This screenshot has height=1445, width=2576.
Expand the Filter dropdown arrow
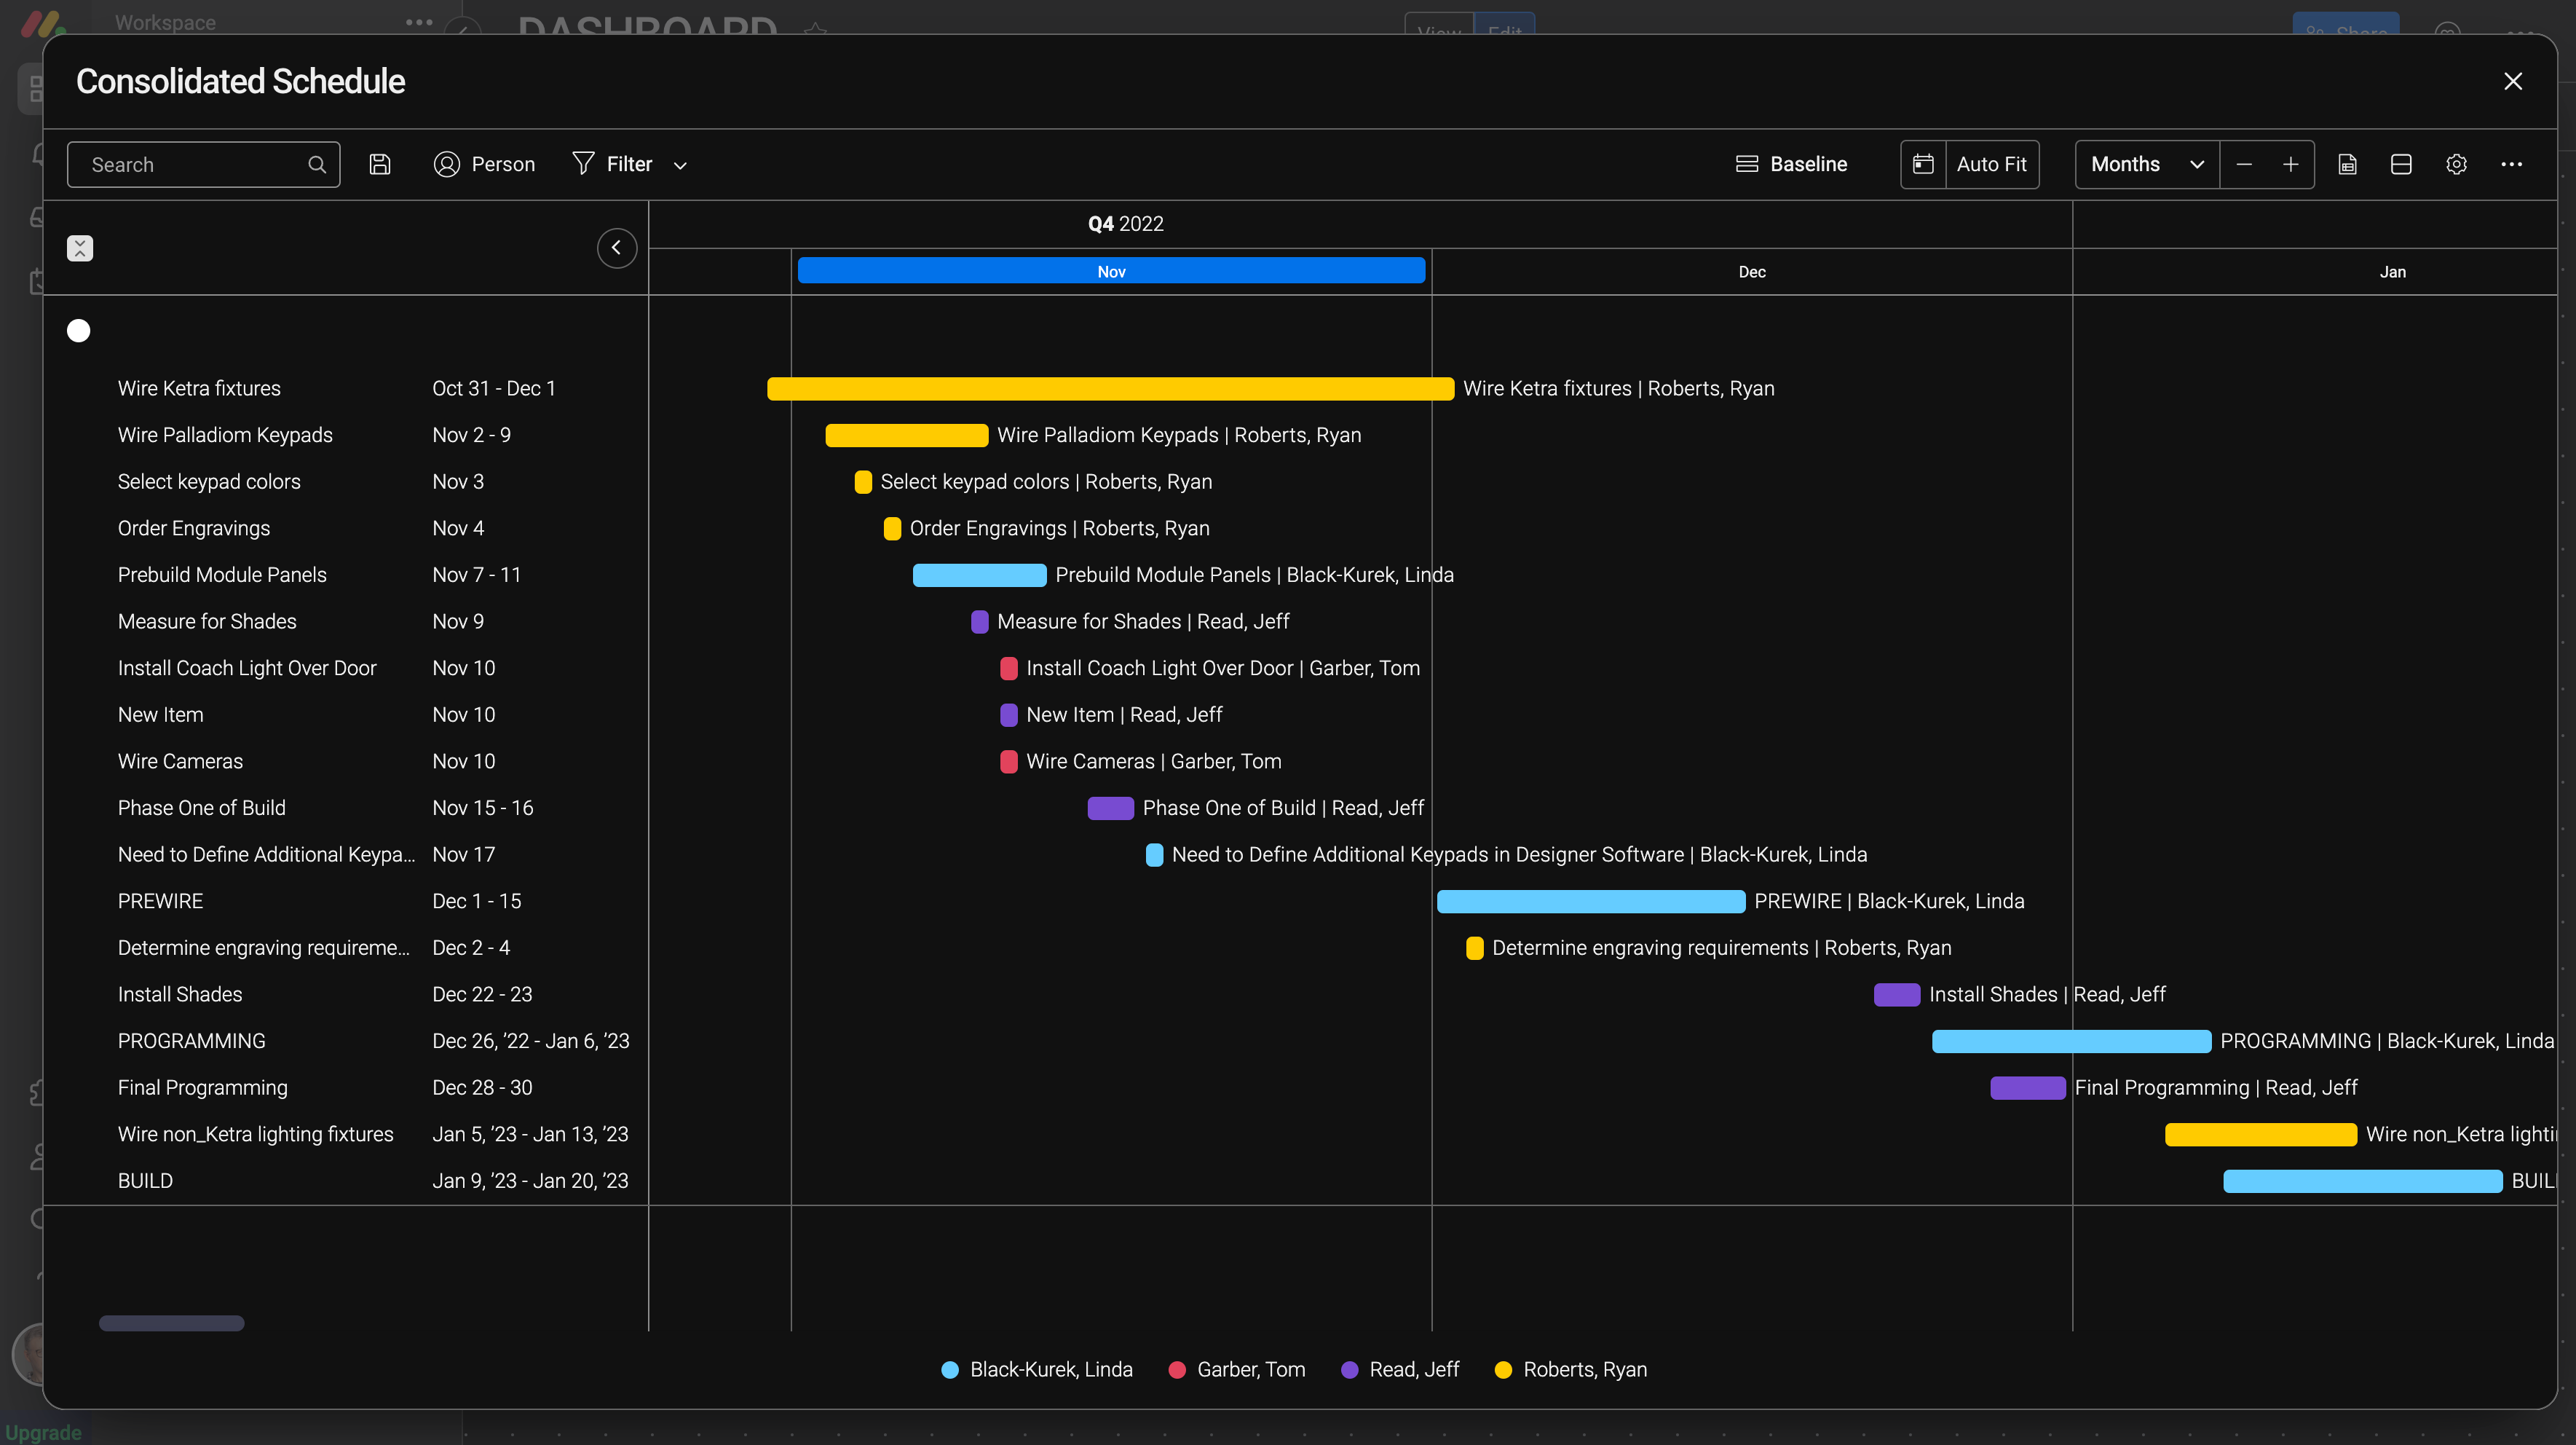pos(680,165)
